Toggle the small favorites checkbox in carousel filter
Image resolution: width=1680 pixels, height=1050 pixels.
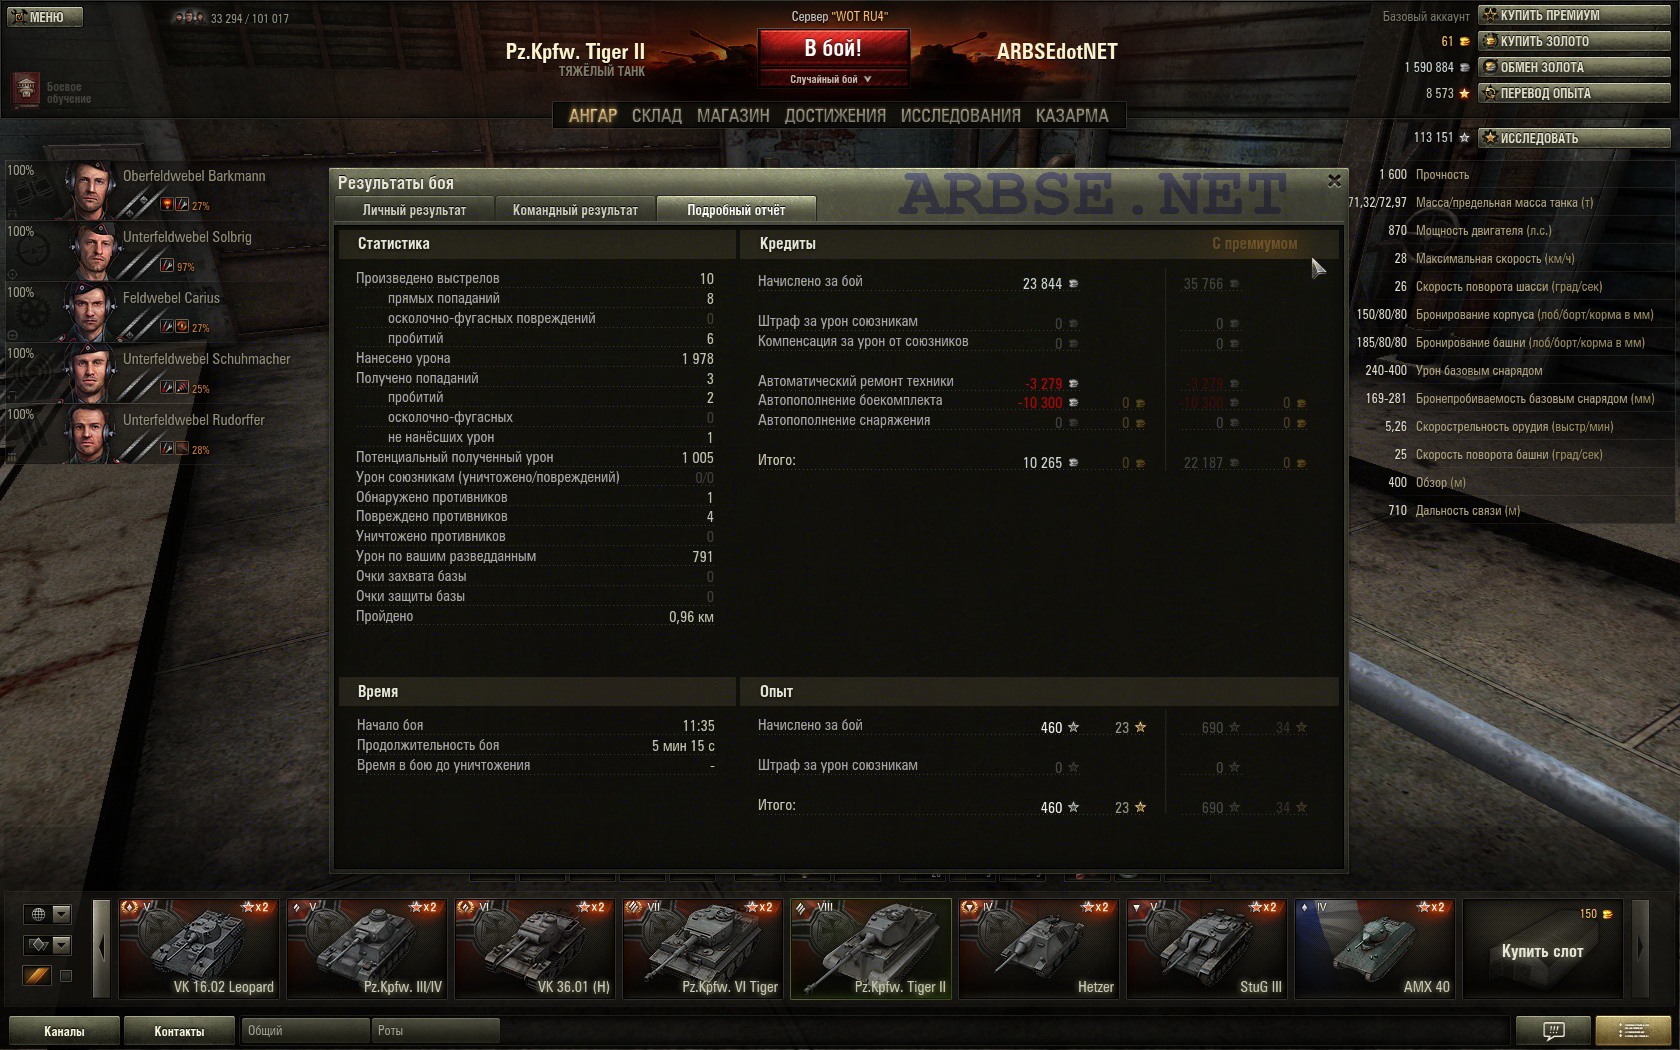pos(66,976)
